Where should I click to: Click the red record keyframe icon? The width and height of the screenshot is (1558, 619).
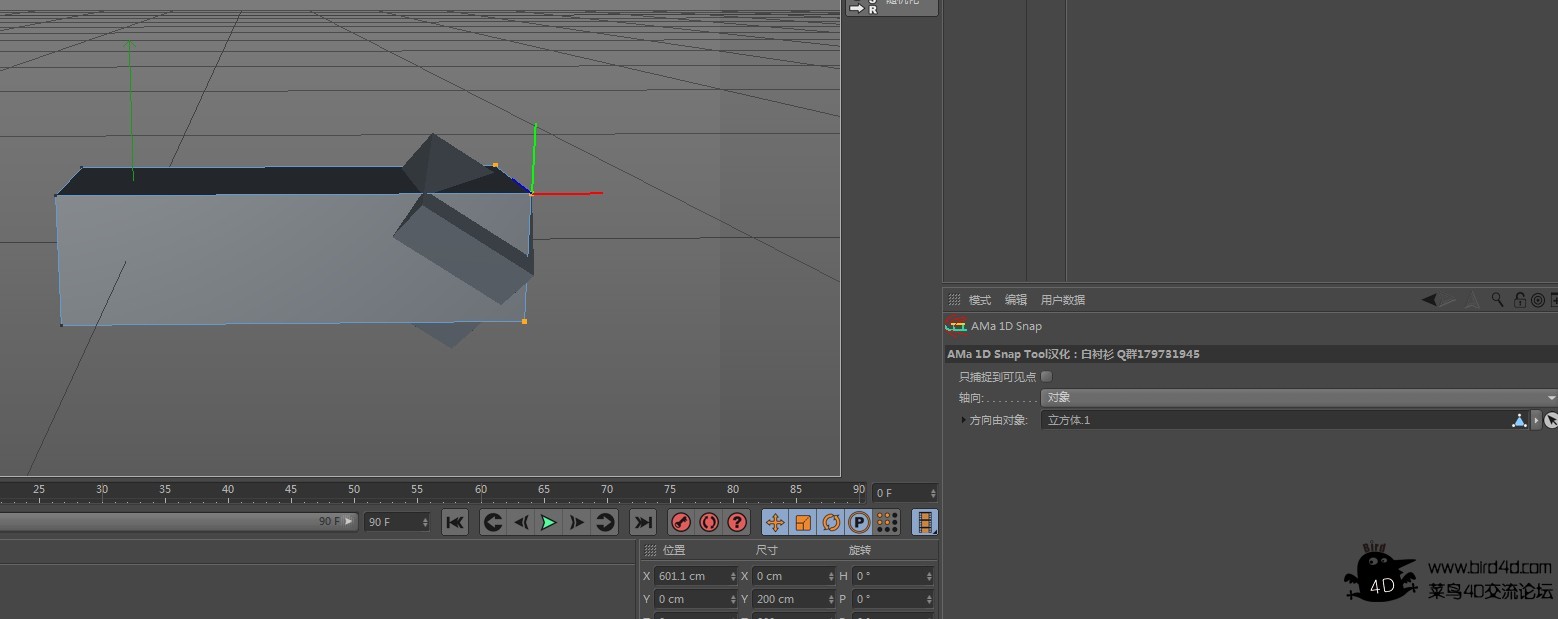pos(681,522)
